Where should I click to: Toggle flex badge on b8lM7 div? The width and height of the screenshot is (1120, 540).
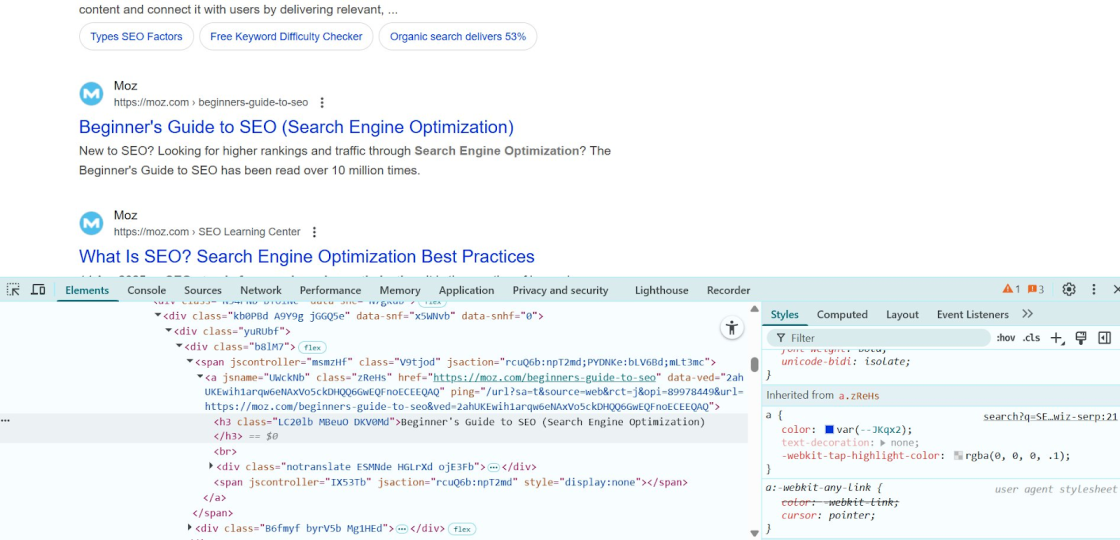[x=312, y=347]
